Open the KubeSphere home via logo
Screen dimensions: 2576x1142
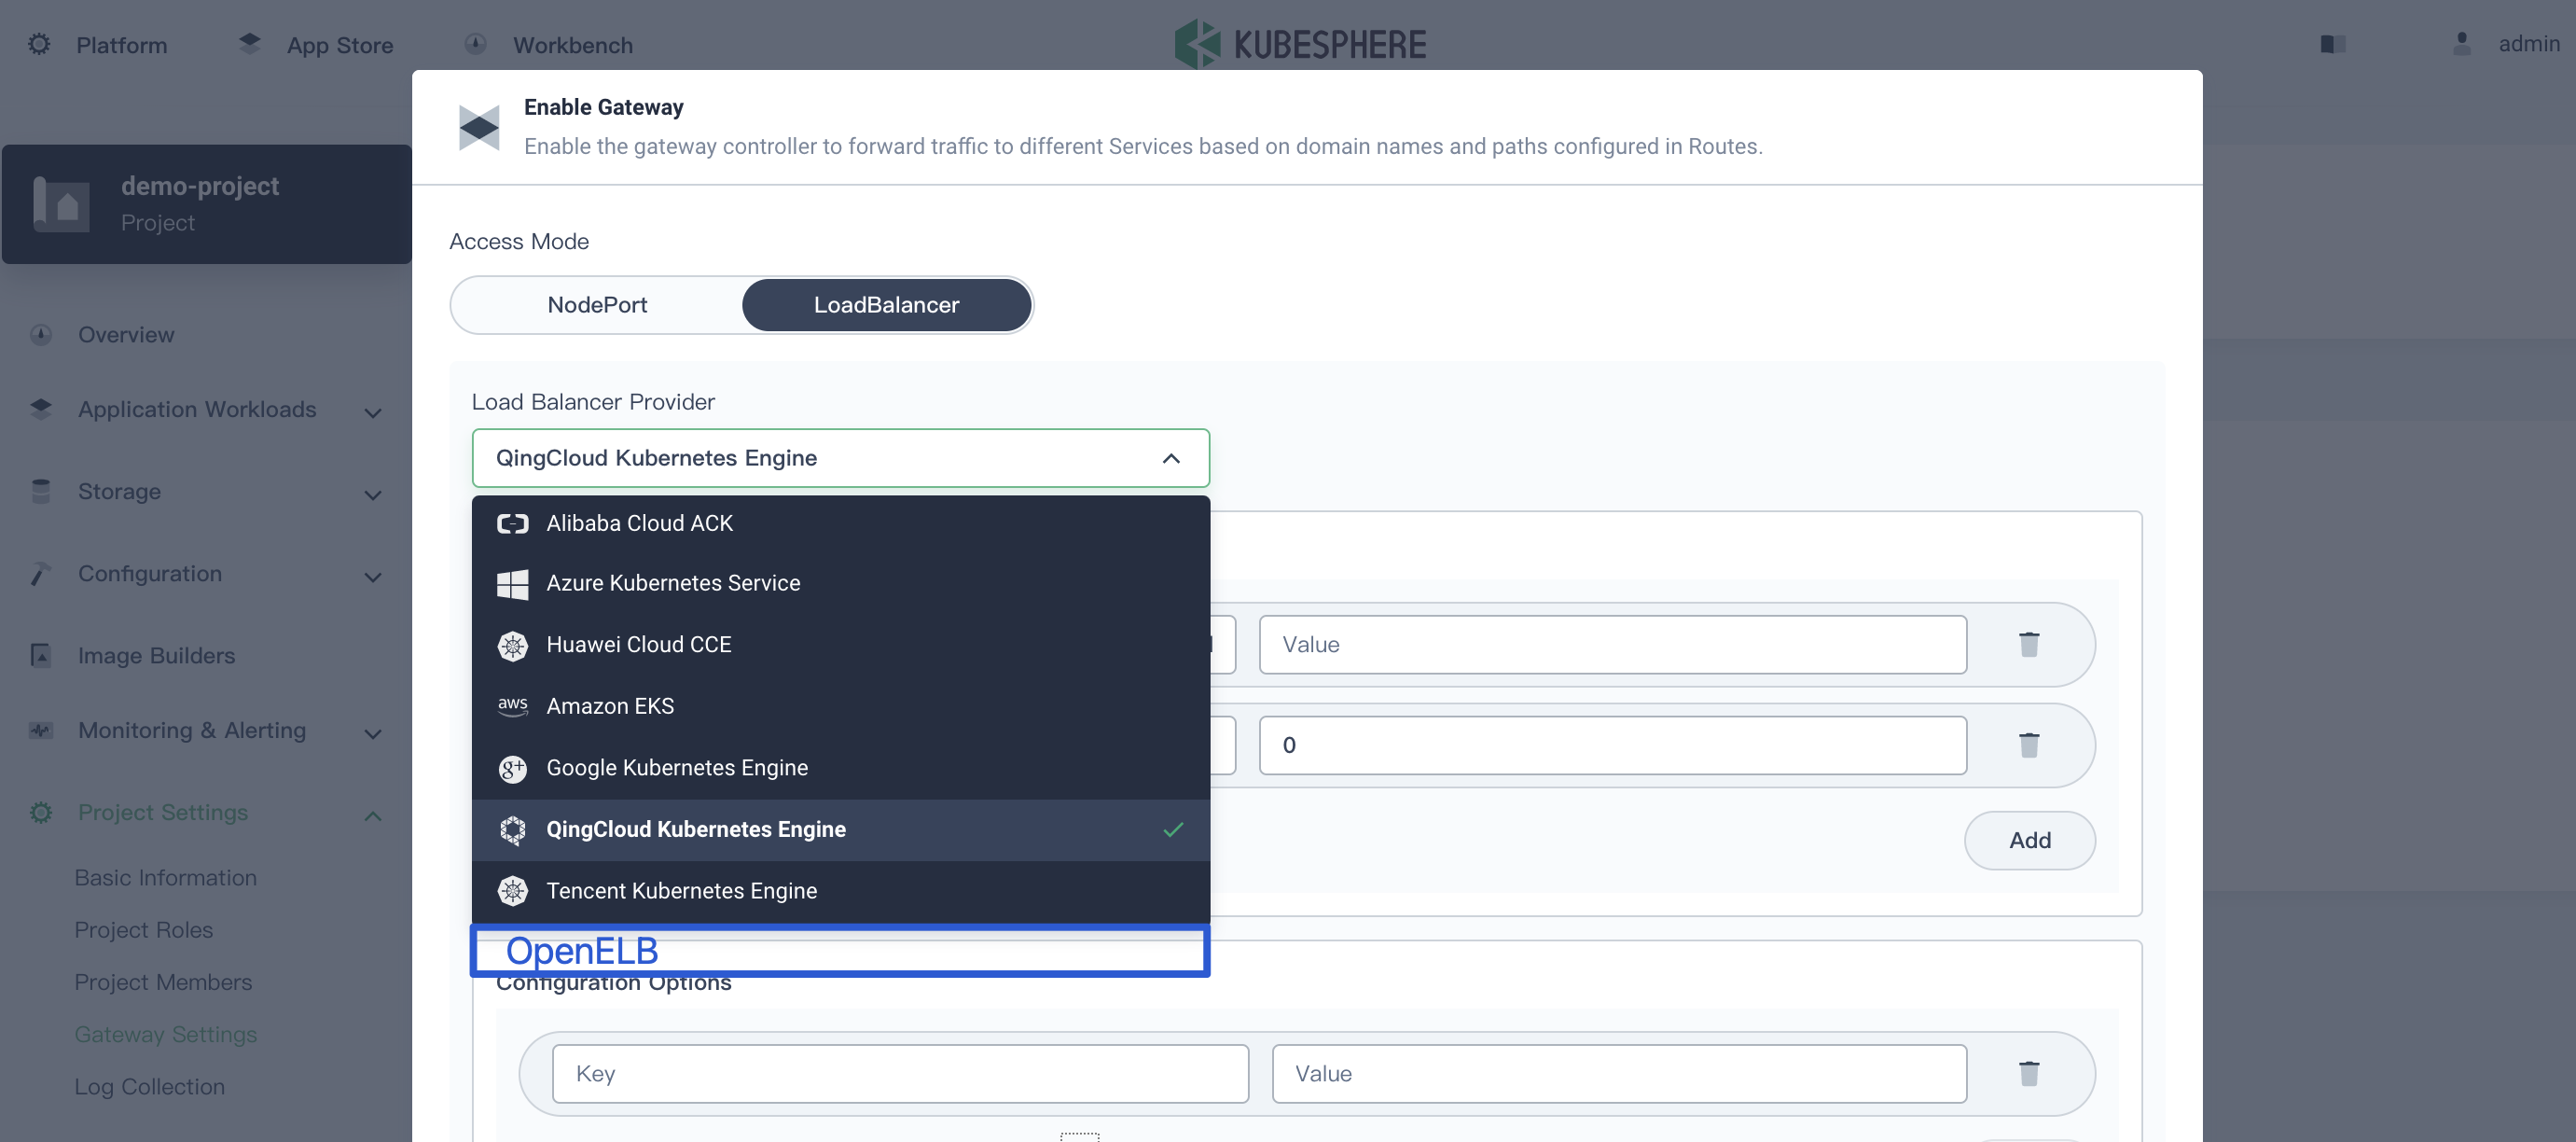(1298, 43)
